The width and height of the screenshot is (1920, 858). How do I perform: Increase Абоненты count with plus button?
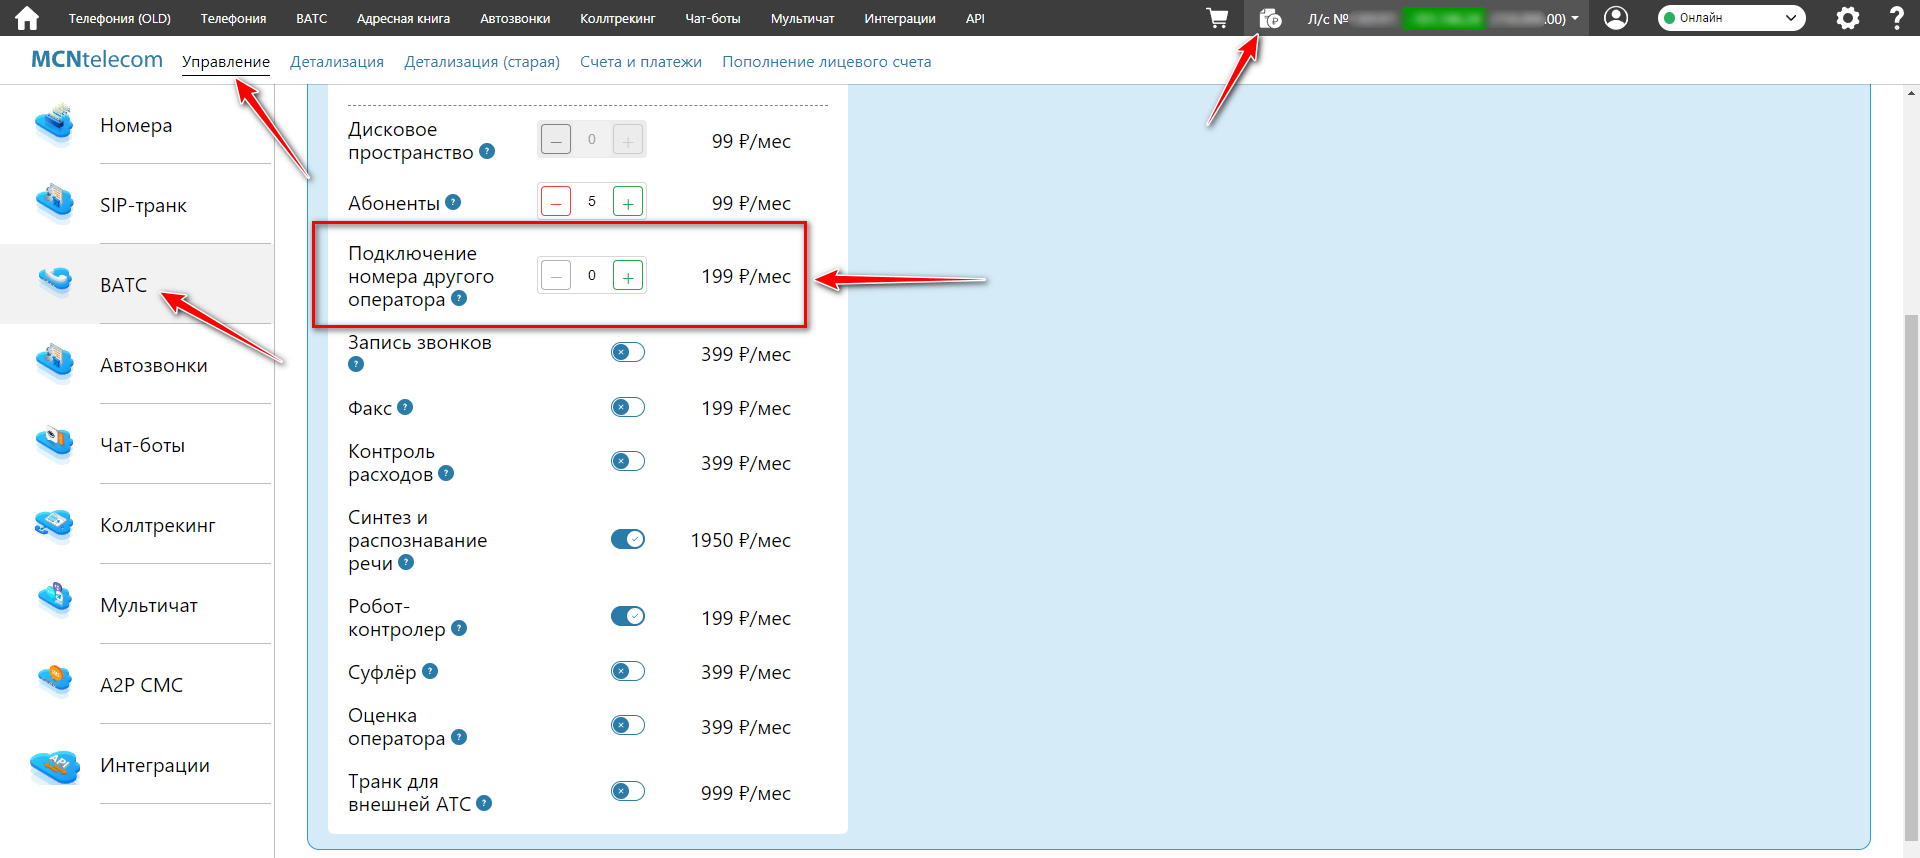tap(628, 202)
